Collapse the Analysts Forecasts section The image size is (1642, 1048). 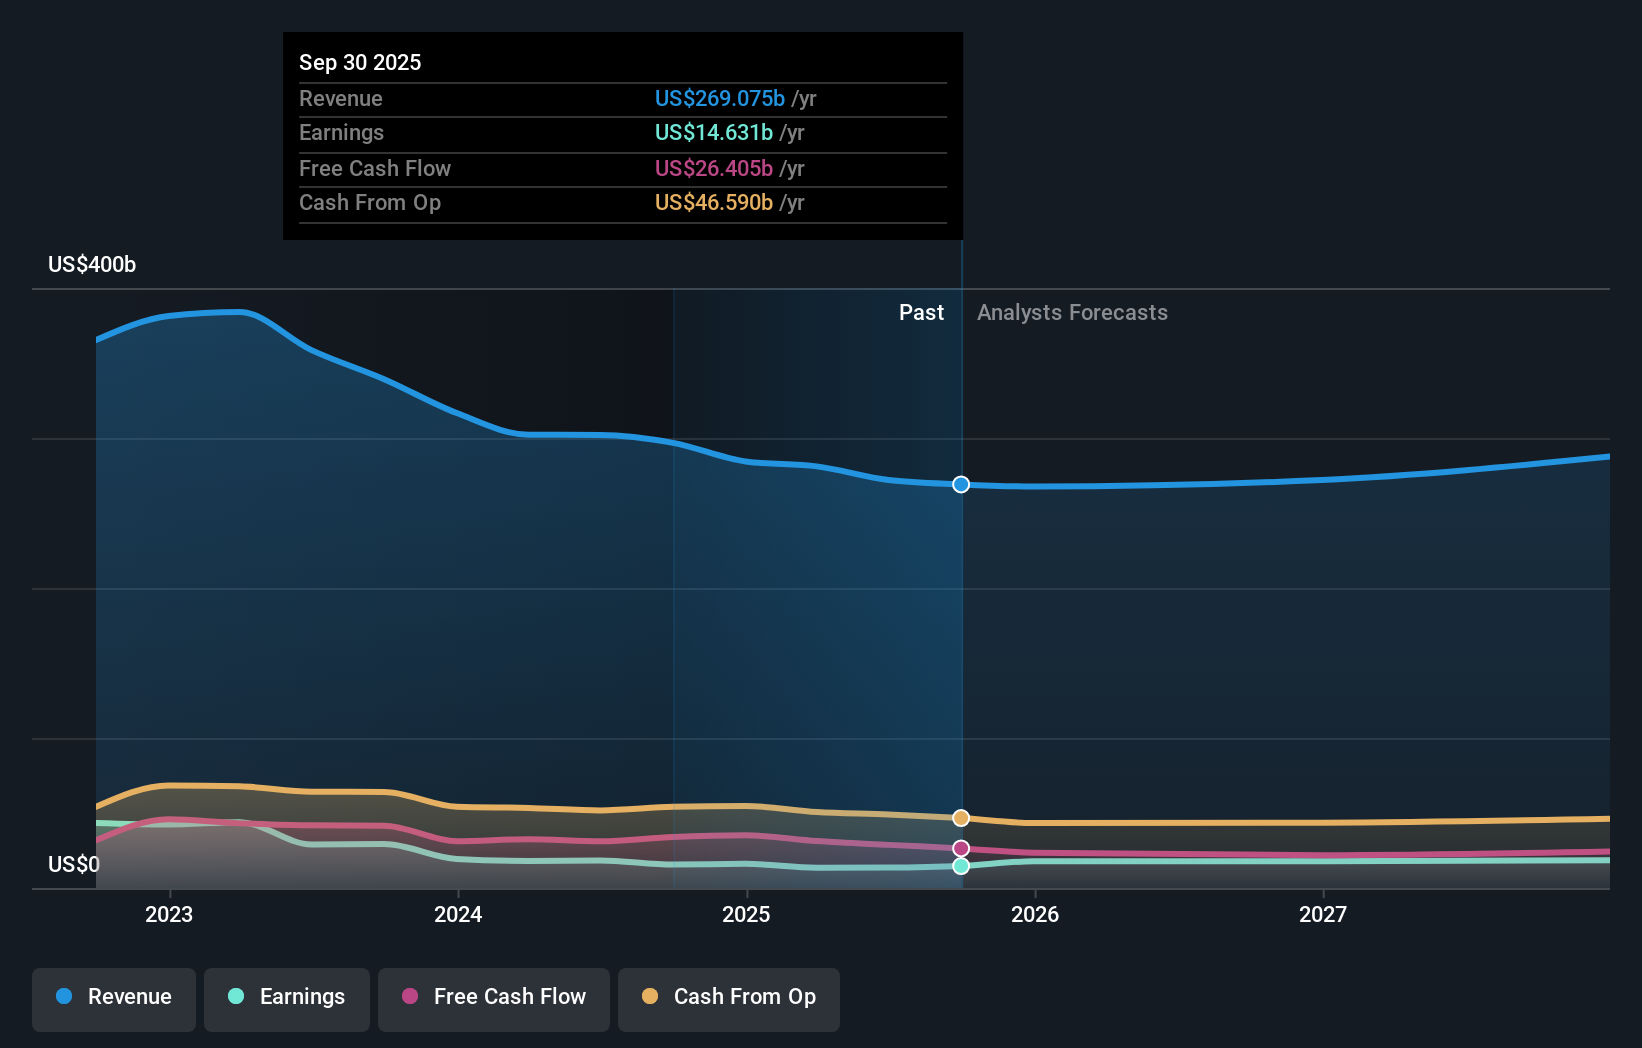(x=1072, y=312)
